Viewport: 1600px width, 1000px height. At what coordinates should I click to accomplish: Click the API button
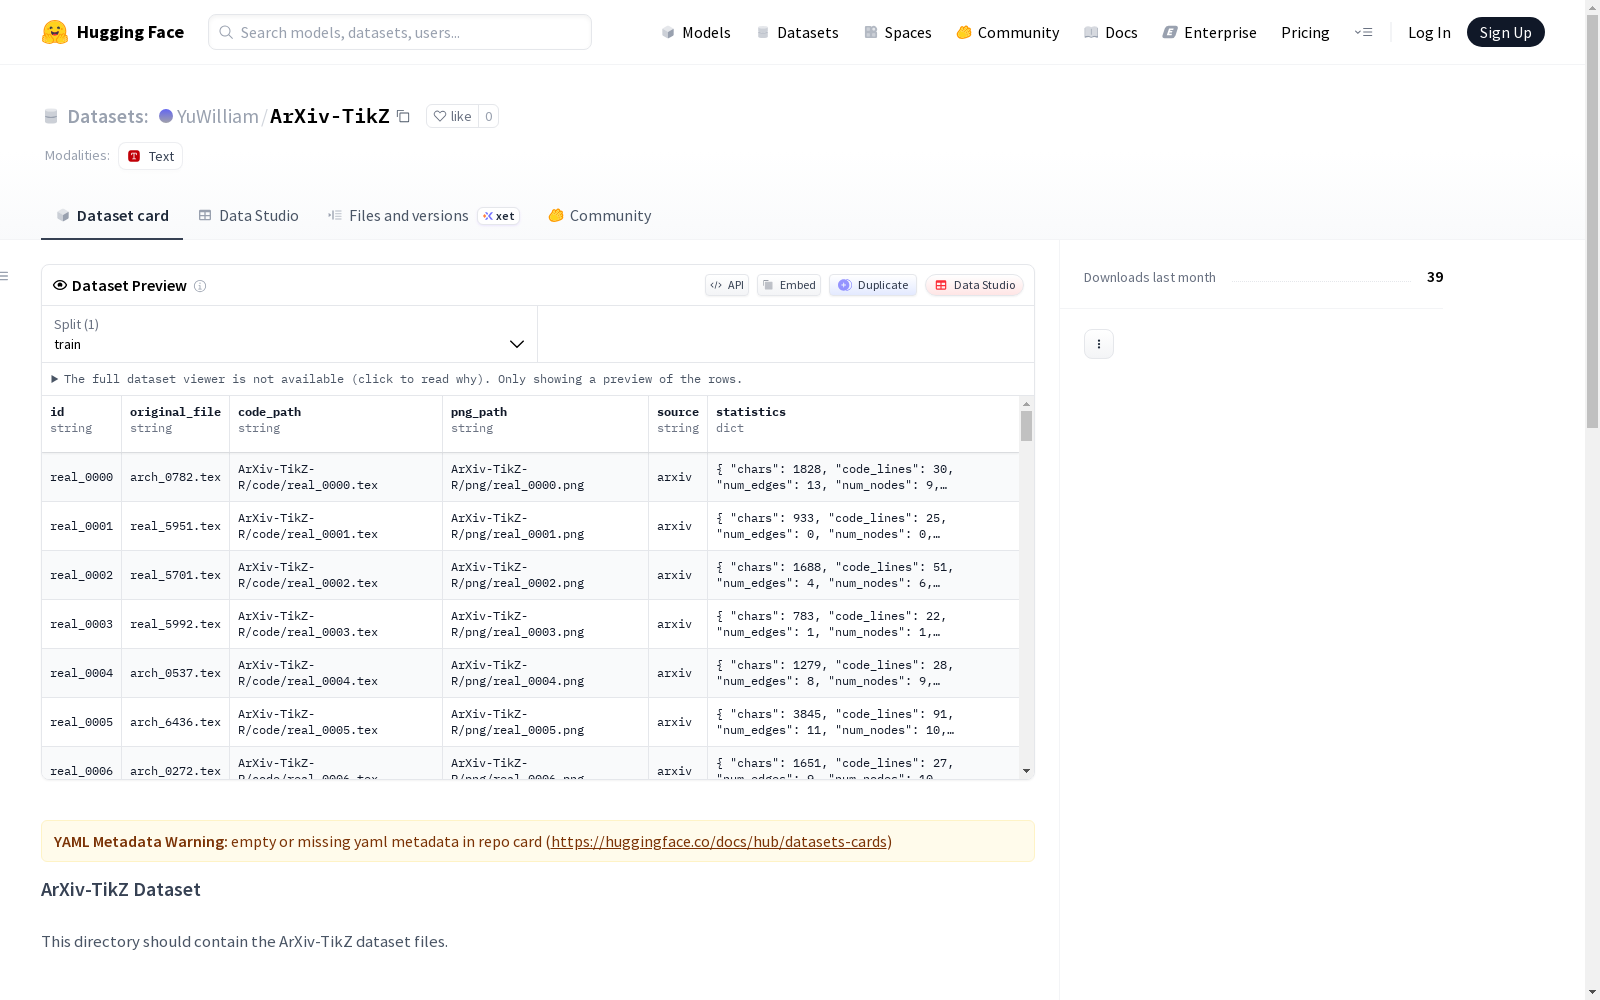727,285
